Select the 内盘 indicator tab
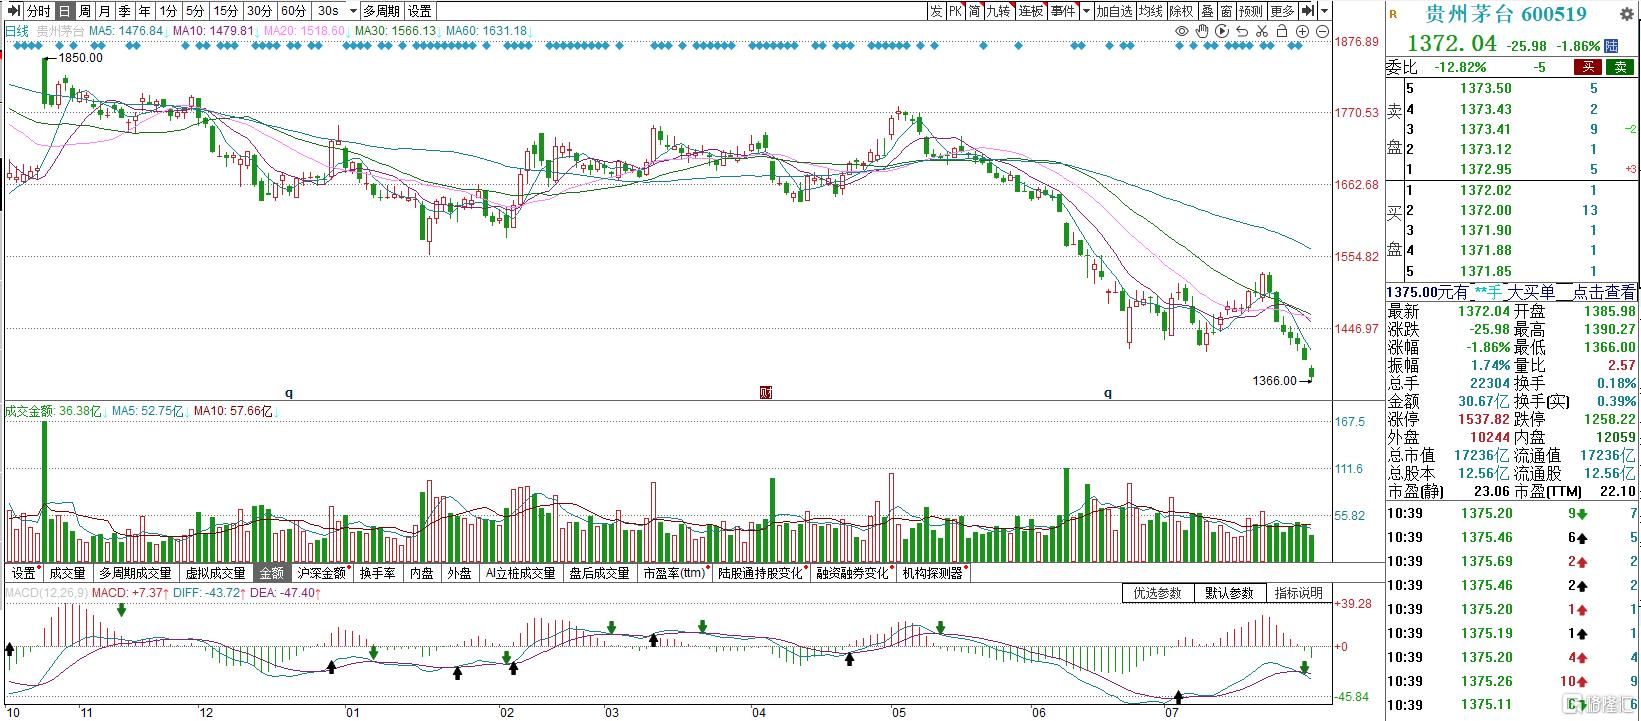1641x721 pixels. (x=422, y=574)
